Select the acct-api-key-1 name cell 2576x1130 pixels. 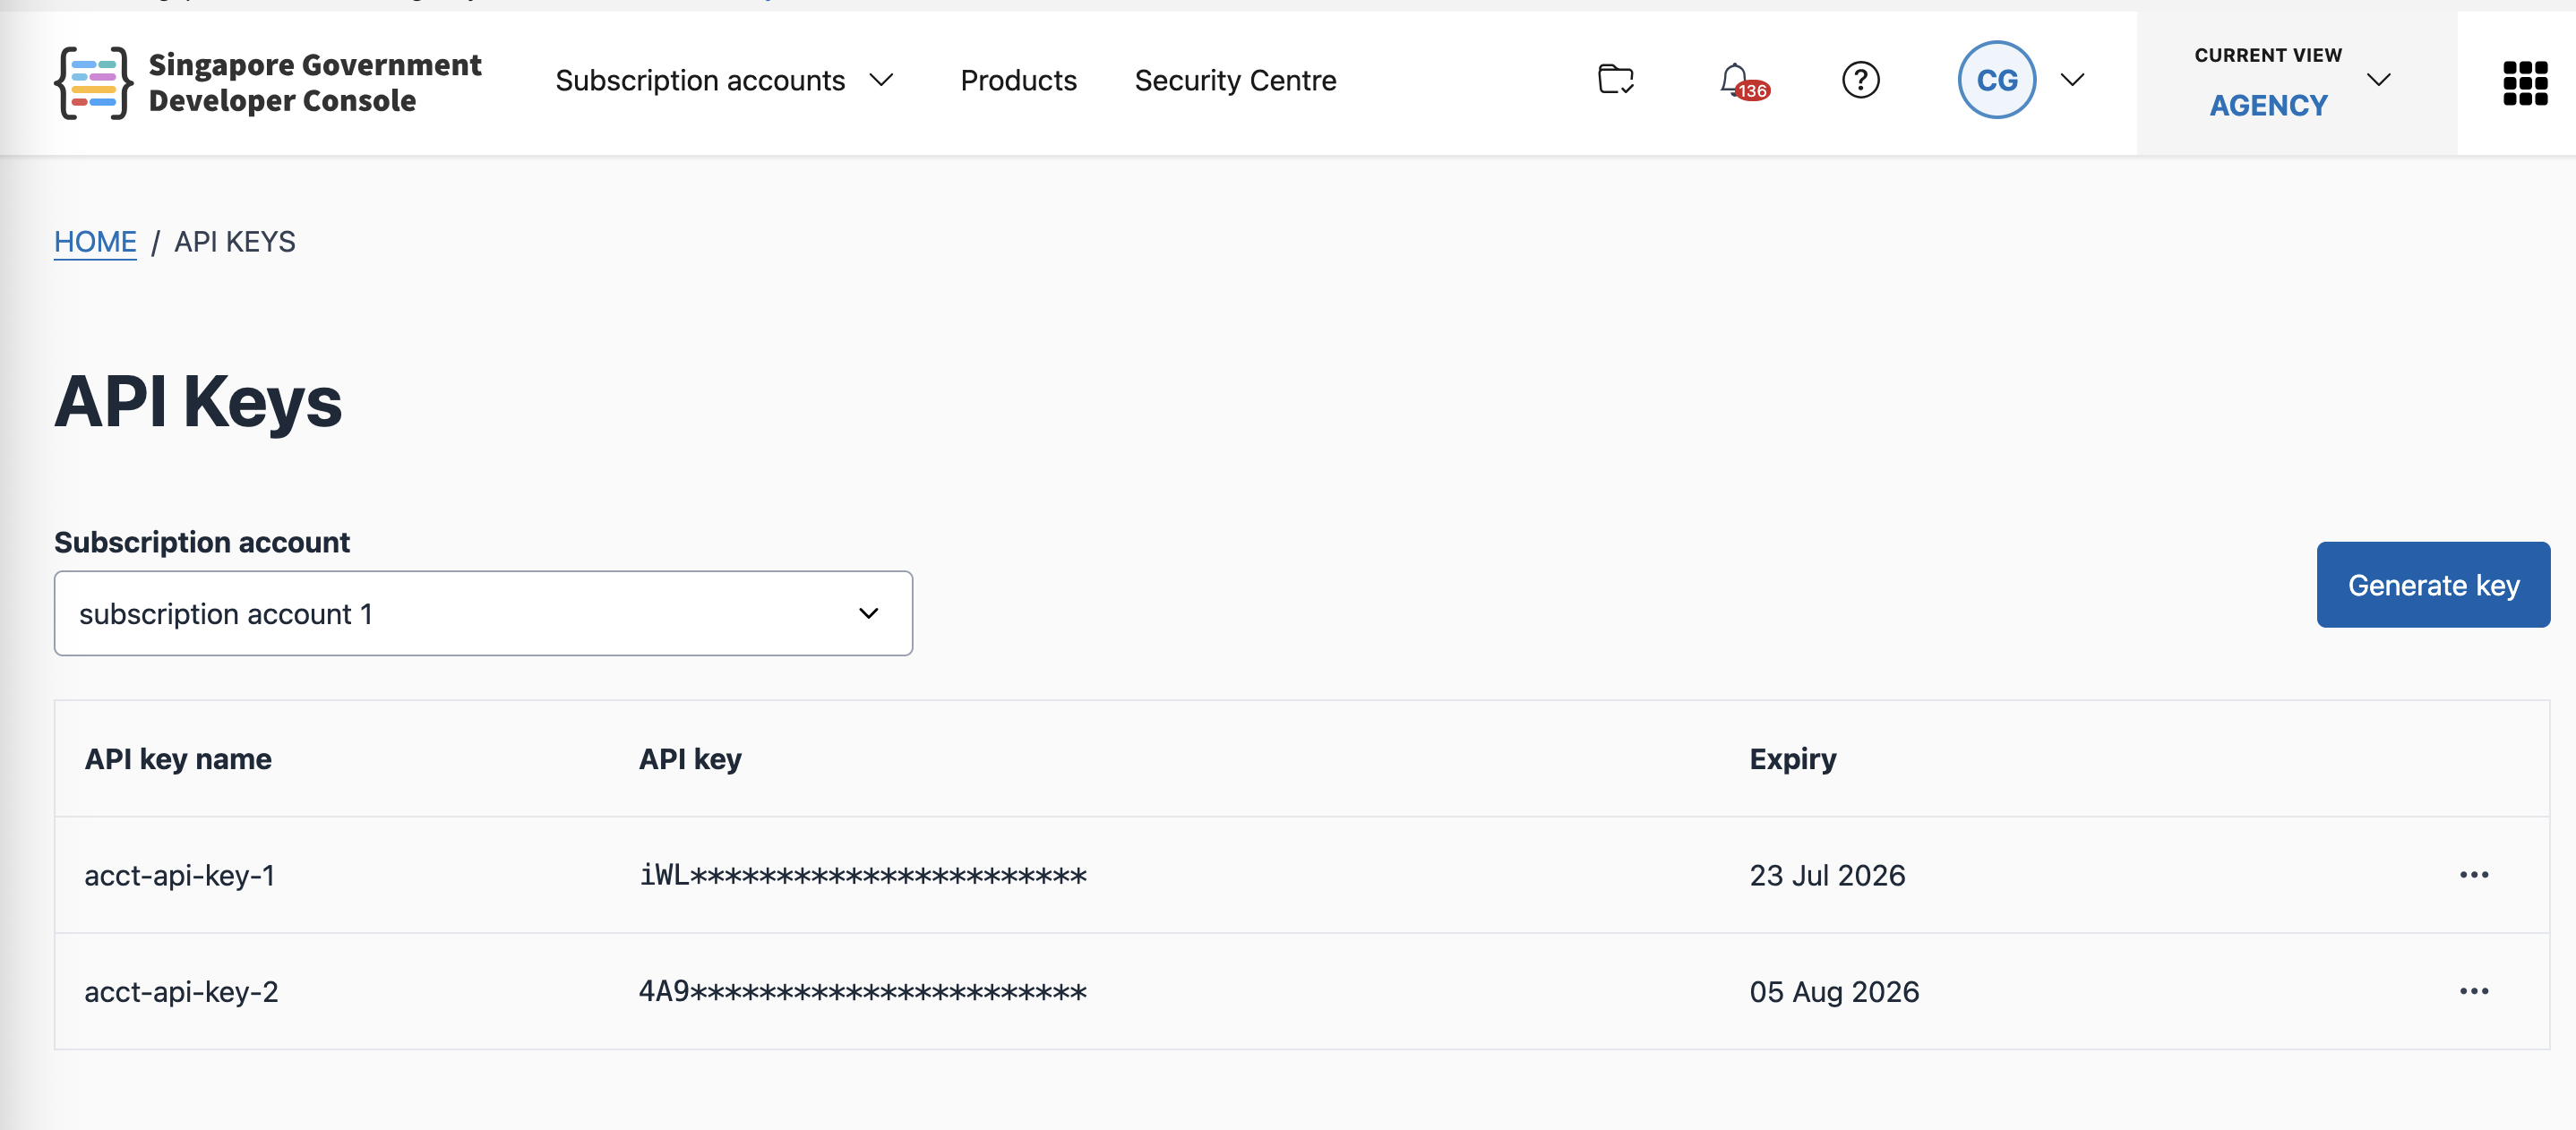pyautogui.click(x=179, y=875)
